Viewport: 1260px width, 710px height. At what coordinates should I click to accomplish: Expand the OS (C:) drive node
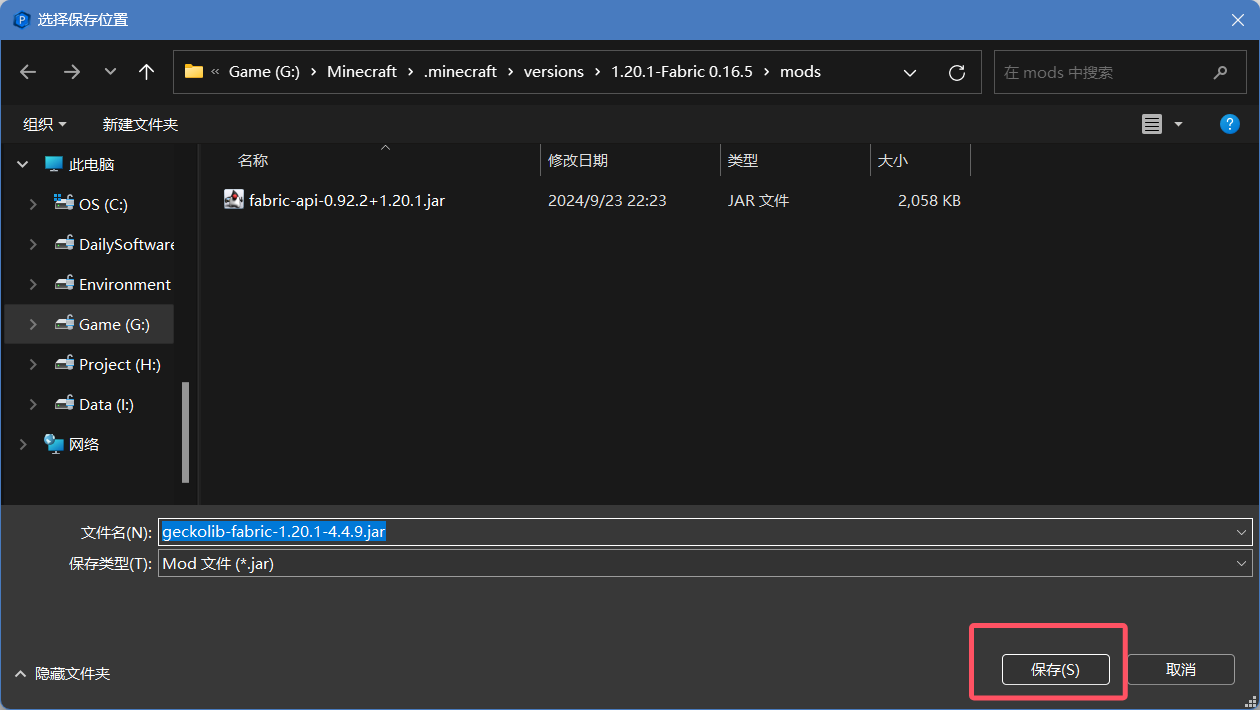pos(33,204)
